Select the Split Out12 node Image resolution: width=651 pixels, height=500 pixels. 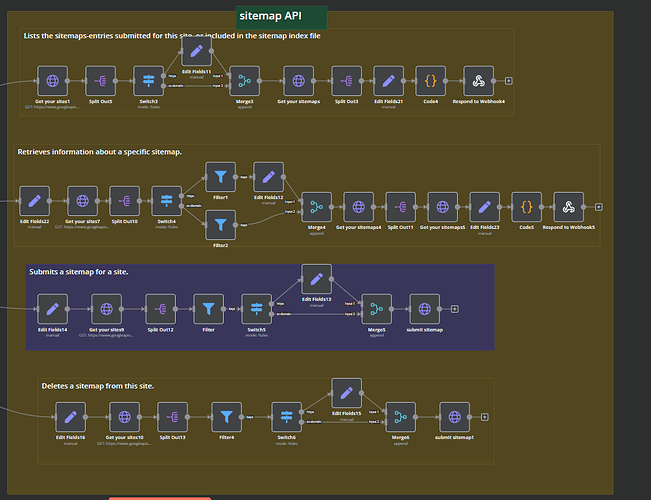click(x=161, y=309)
